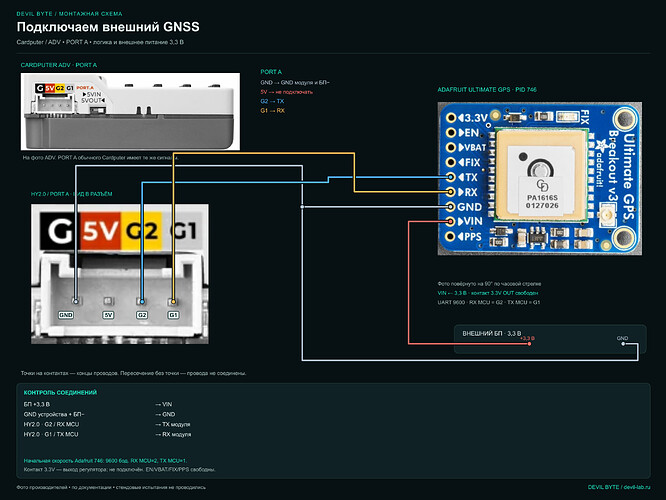Screen dimensions: 666x500
Task: Click the VIN pad on the GPS board
Action: 451,221
